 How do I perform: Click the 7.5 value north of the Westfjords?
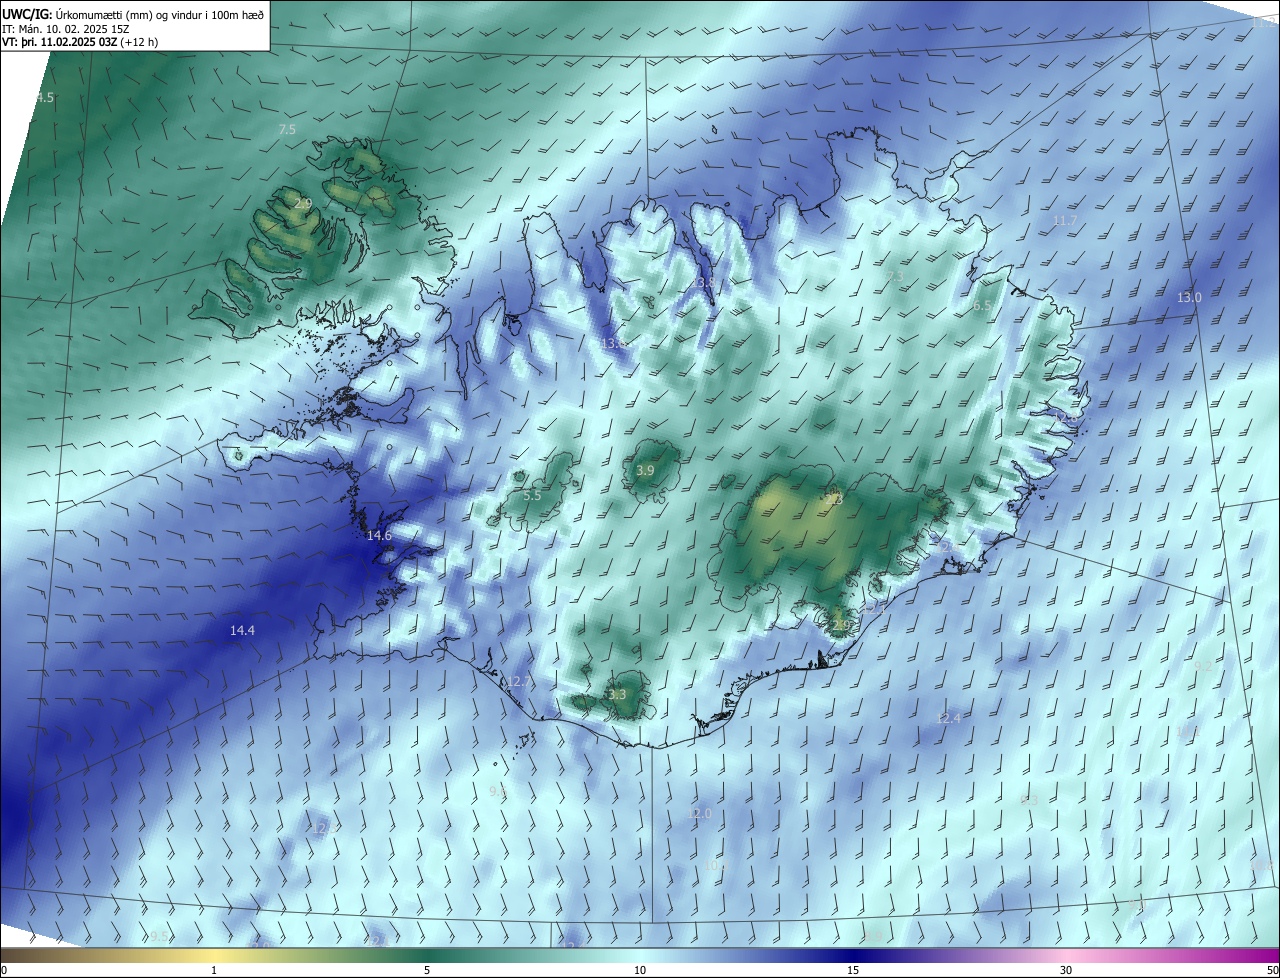pos(287,130)
